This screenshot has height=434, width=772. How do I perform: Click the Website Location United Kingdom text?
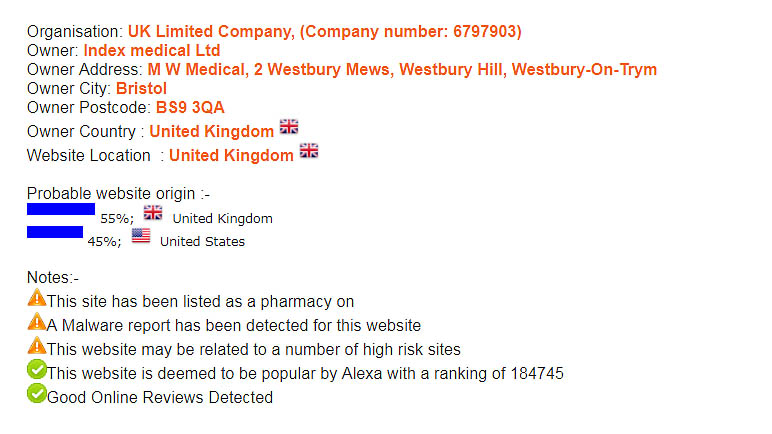[x=231, y=156]
